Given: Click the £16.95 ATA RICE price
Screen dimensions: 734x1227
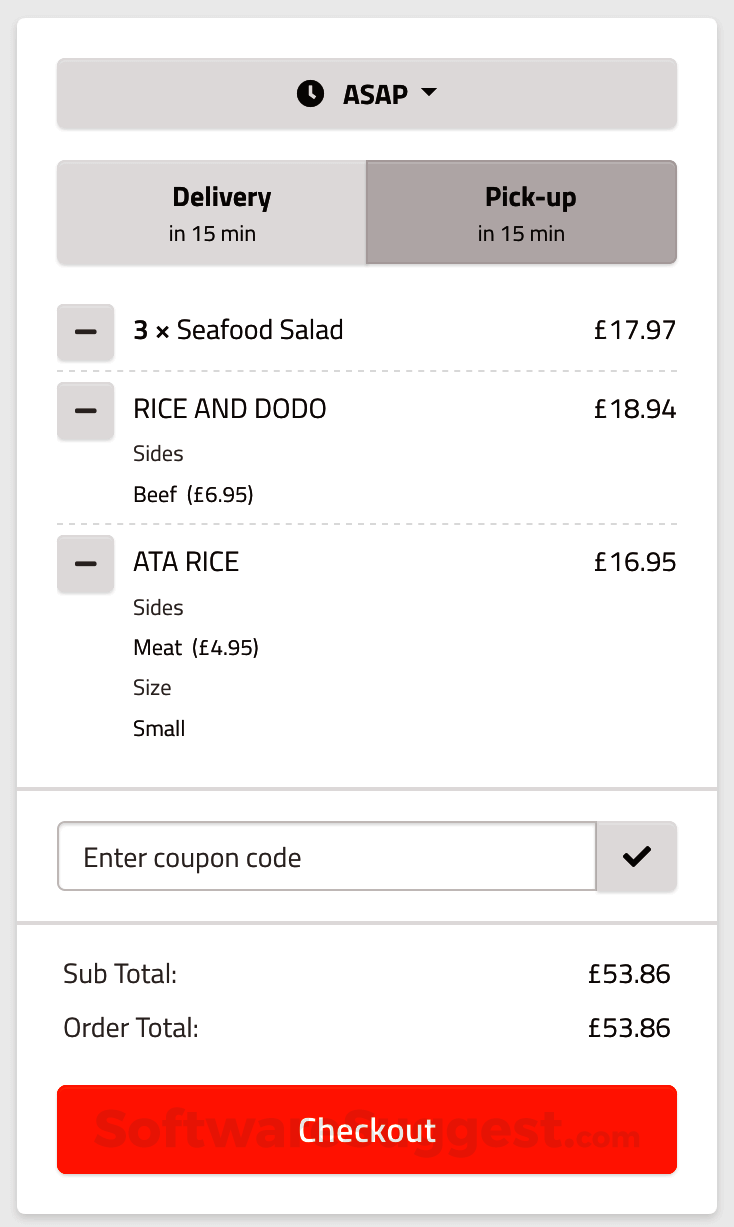Looking at the screenshot, I should [x=634, y=562].
